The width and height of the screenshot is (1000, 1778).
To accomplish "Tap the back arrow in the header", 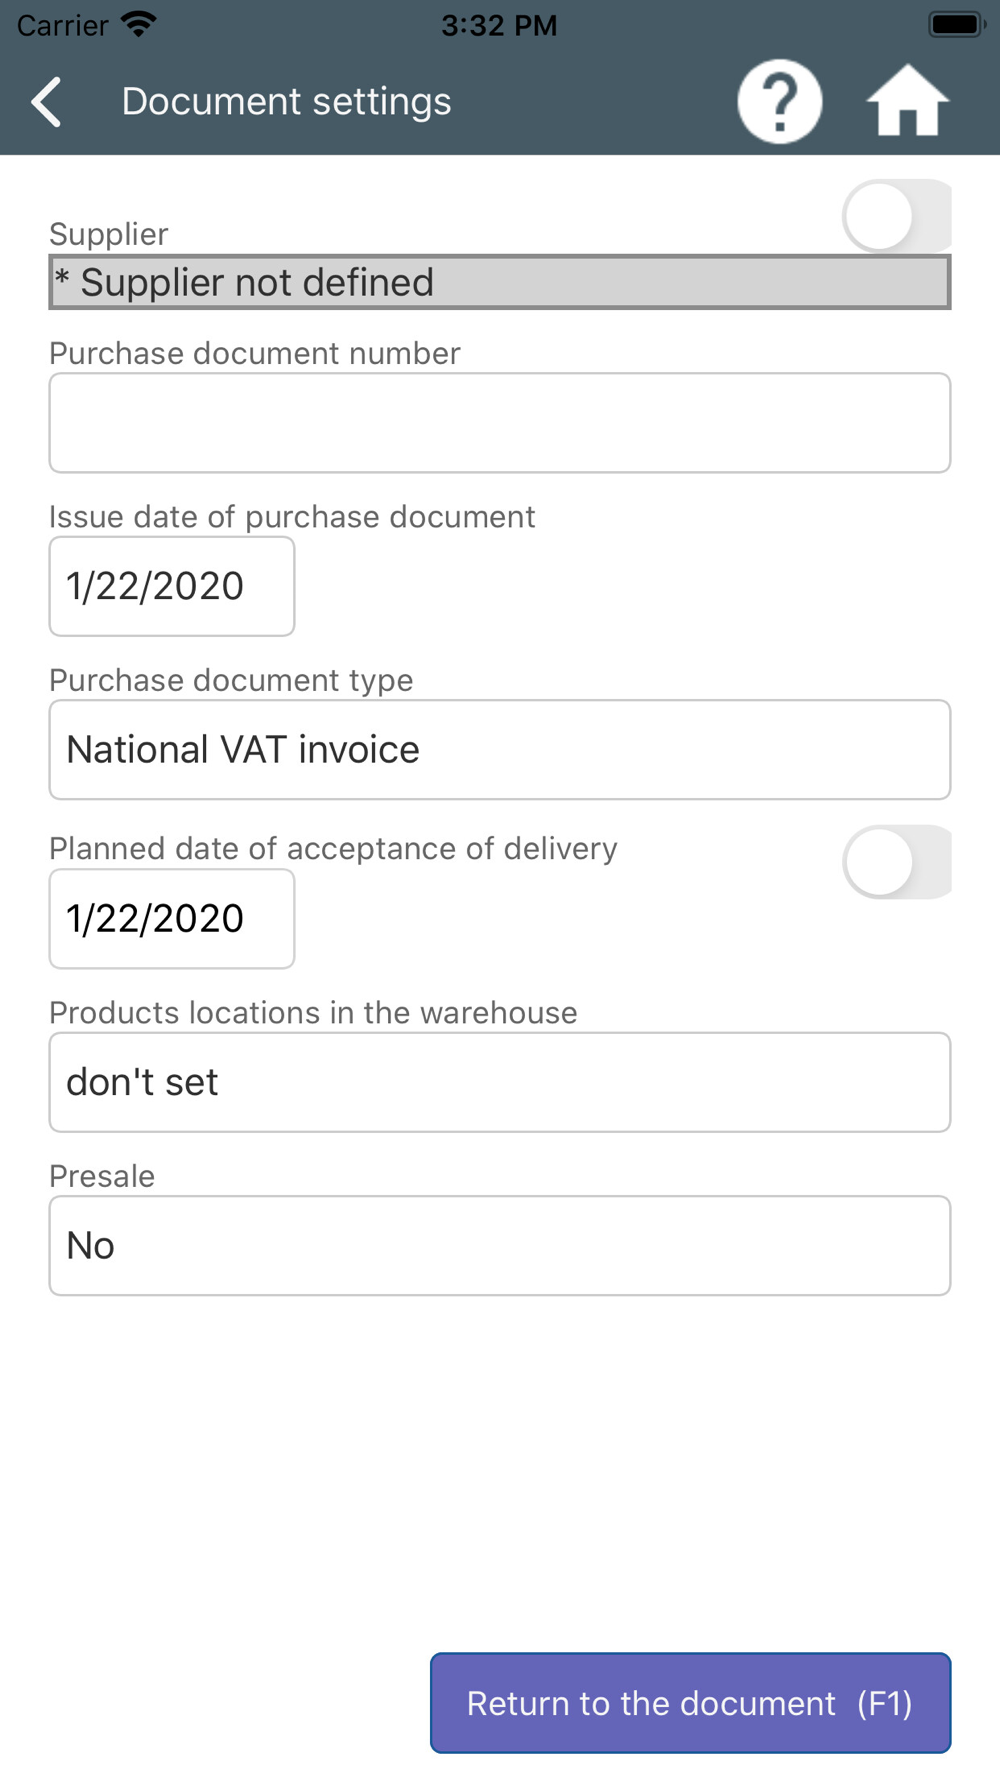I will click(x=47, y=102).
